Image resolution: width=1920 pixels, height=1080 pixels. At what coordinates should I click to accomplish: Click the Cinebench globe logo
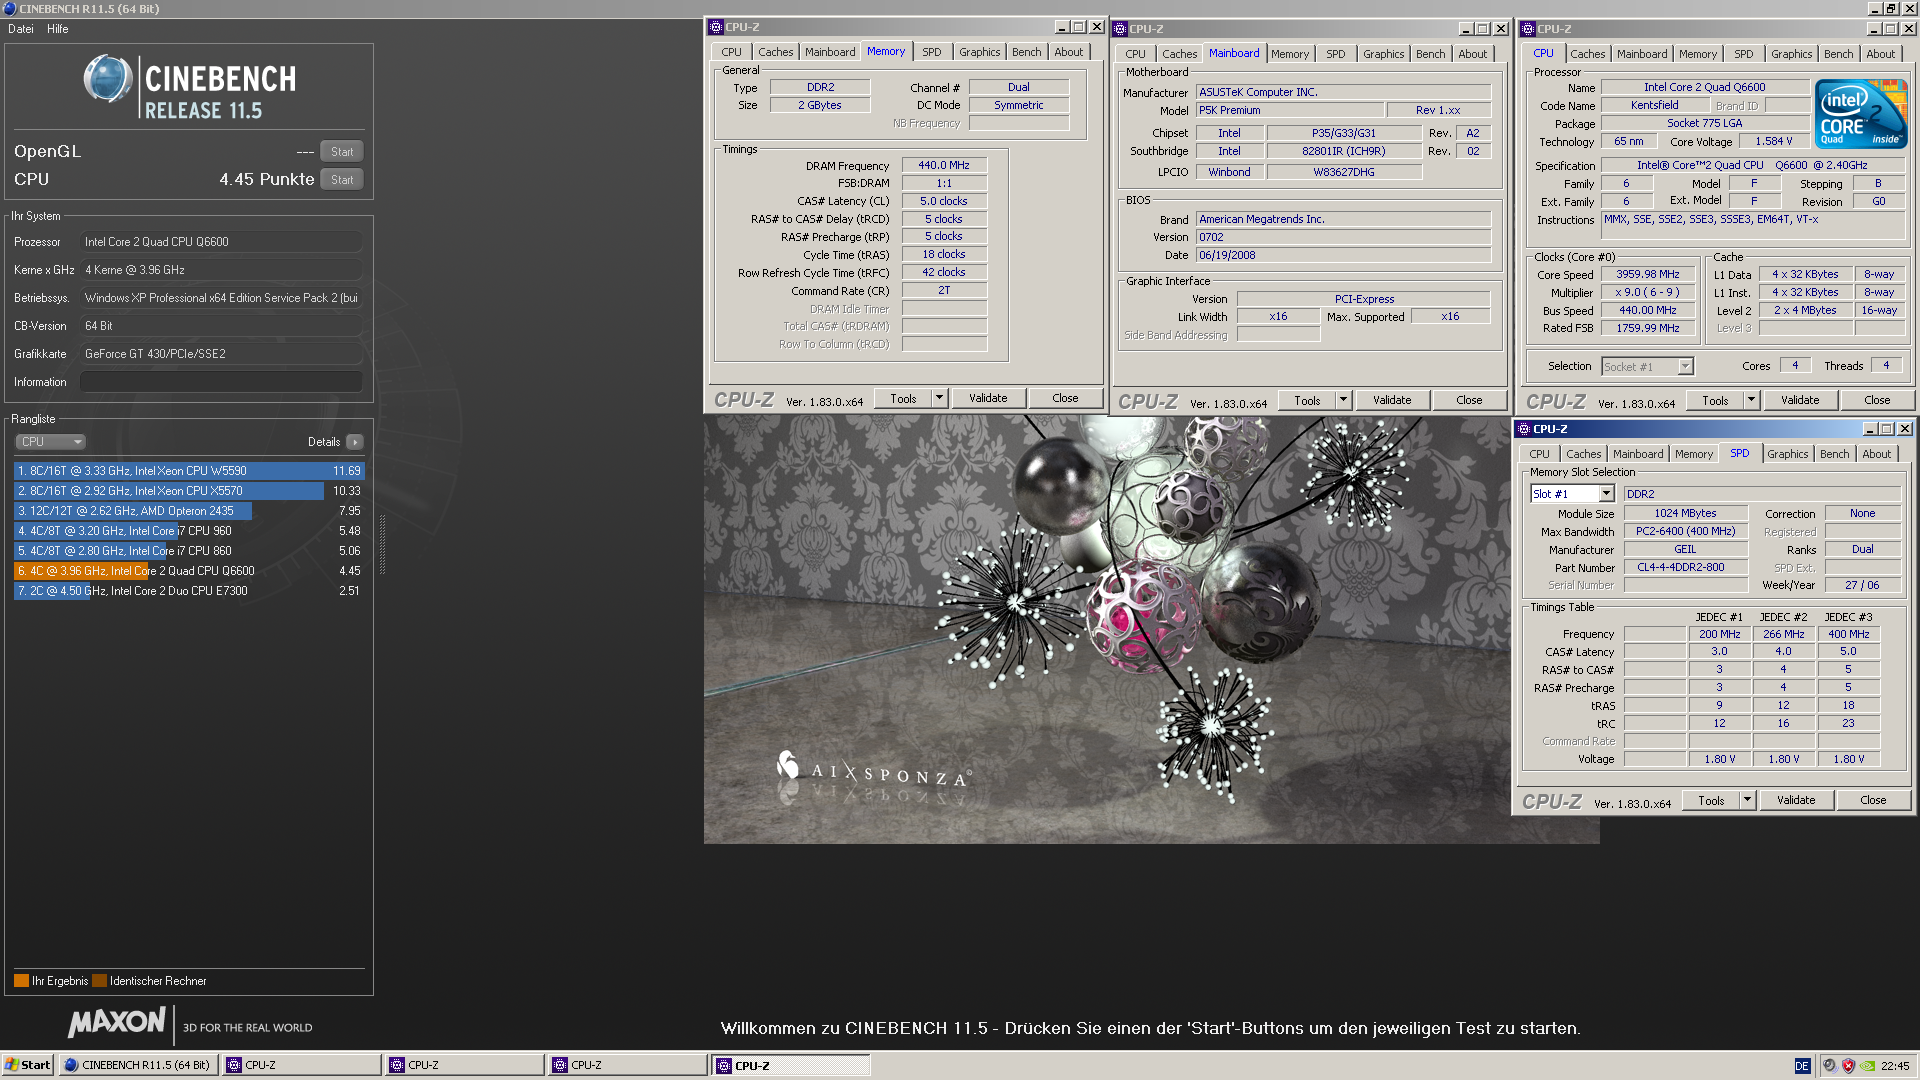108,79
